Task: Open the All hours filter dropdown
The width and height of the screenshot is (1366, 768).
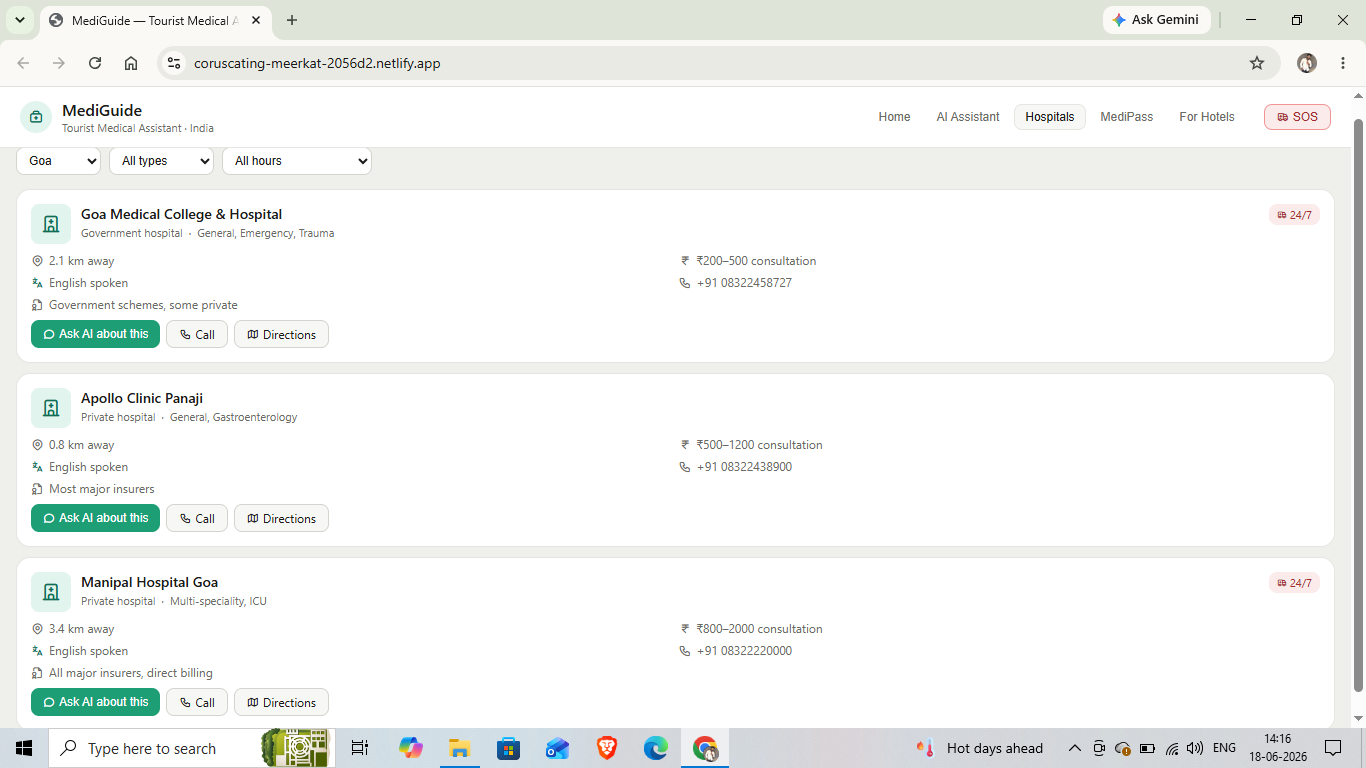Action: coord(297,161)
